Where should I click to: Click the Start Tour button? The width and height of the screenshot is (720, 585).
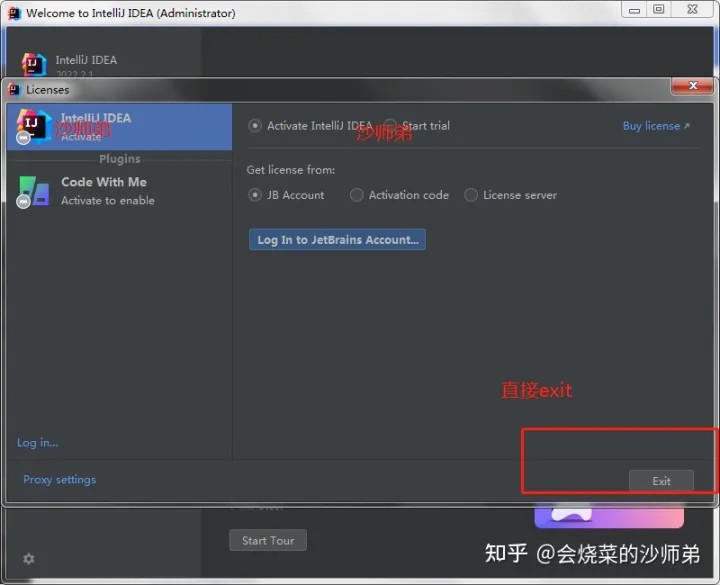[268, 541]
